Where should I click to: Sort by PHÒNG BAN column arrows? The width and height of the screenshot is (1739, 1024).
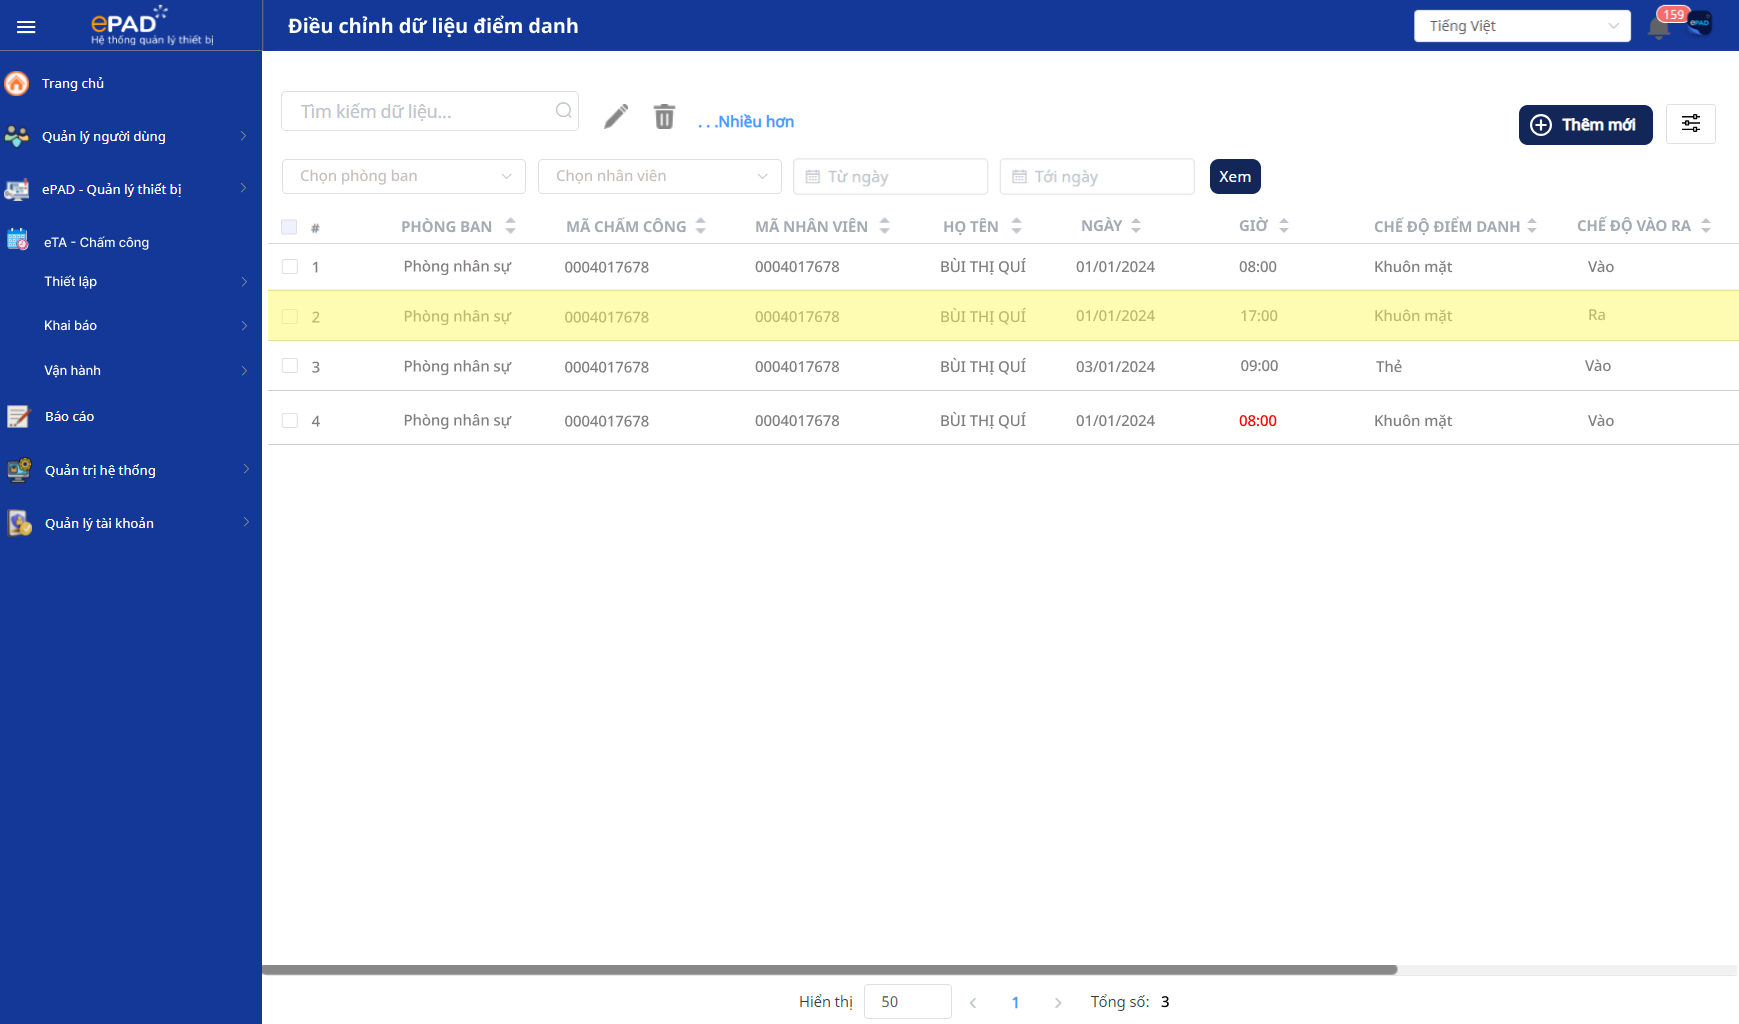[511, 226]
